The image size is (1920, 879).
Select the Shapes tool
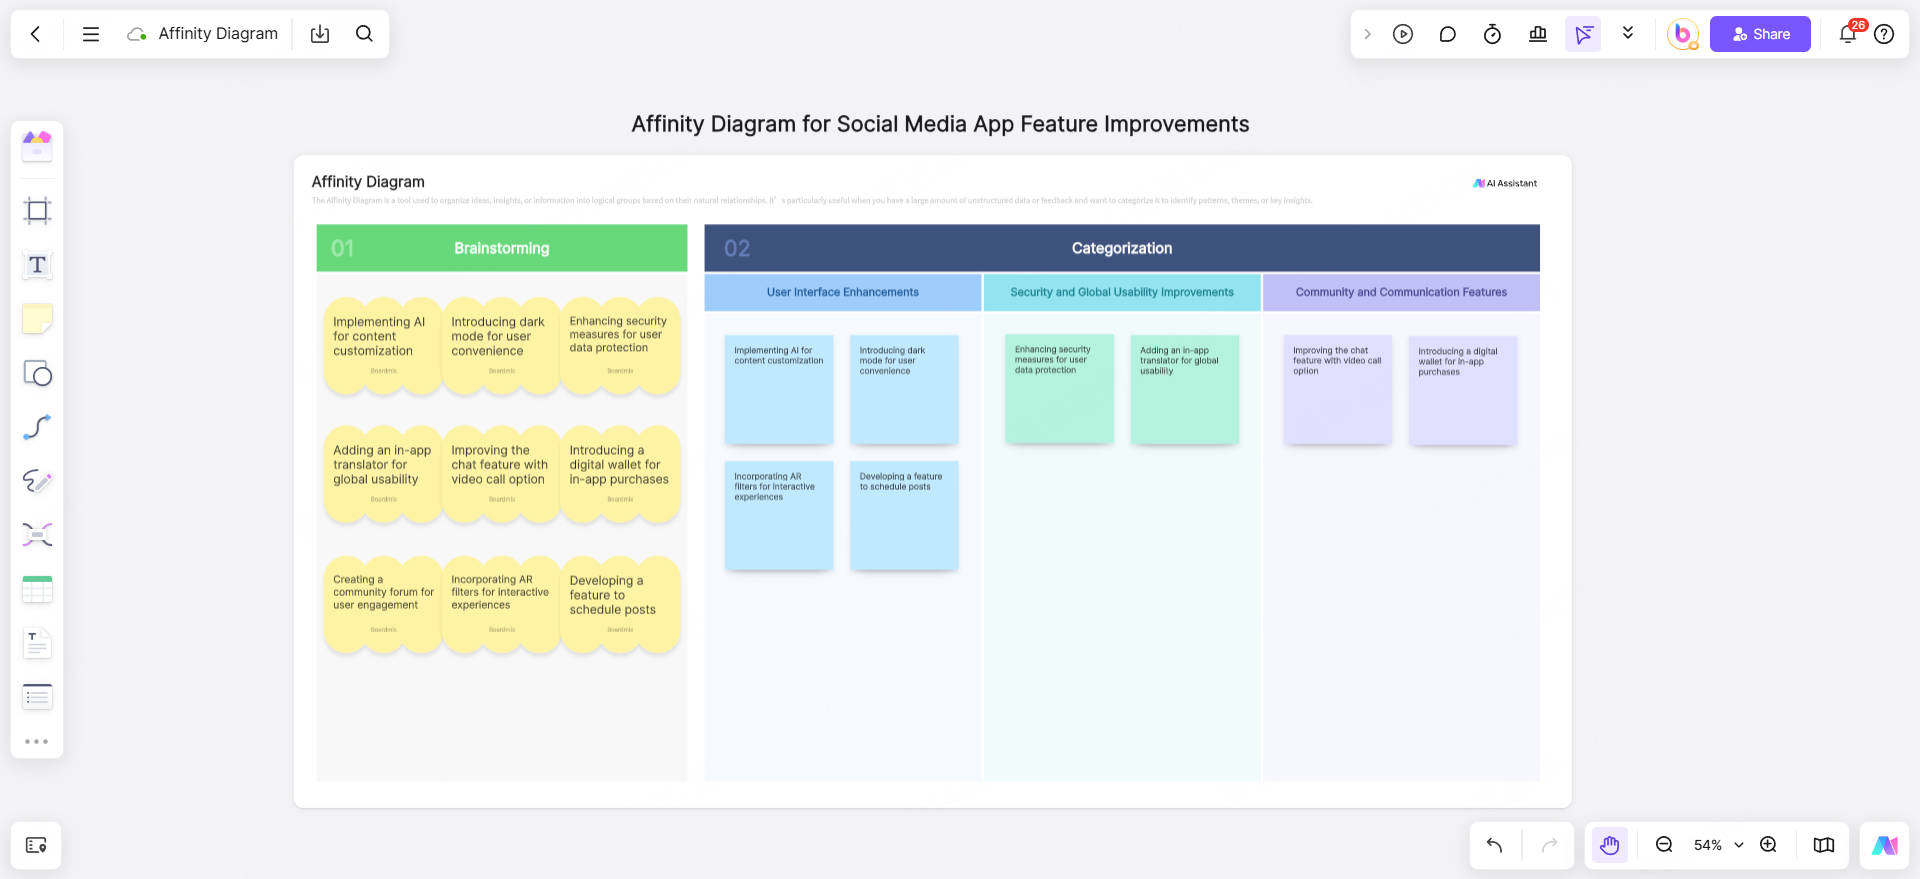click(x=37, y=373)
